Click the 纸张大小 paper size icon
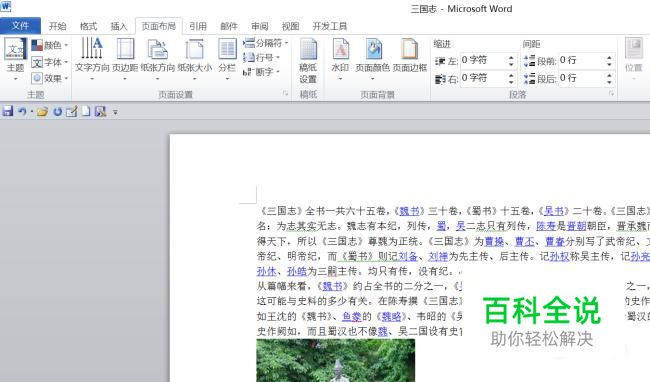 194,49
